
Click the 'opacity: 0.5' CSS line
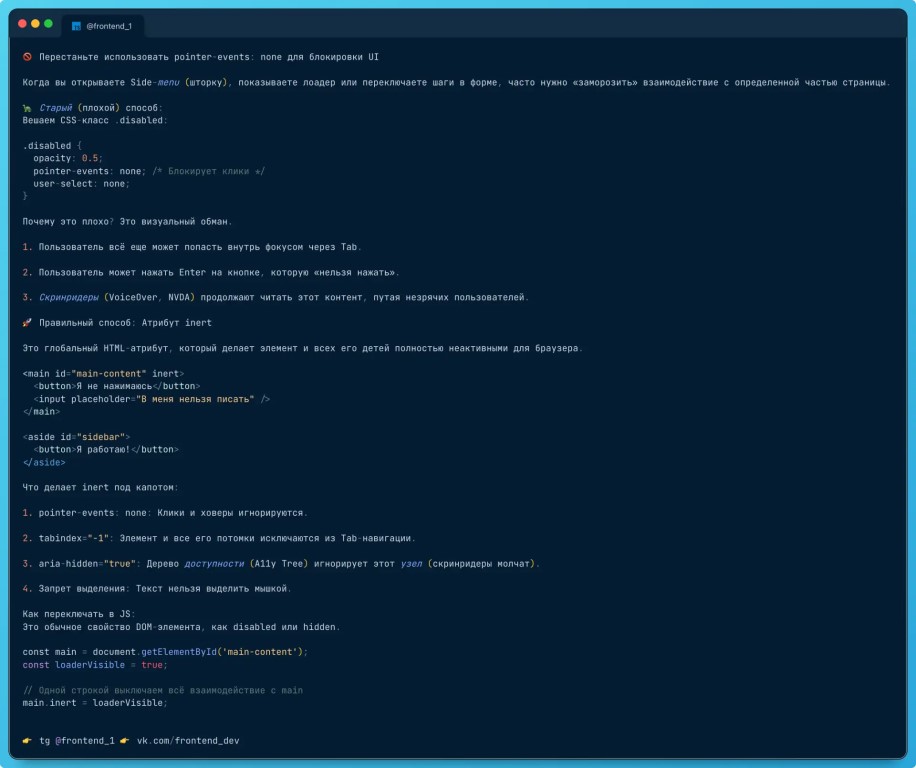(x=68, y=158)
